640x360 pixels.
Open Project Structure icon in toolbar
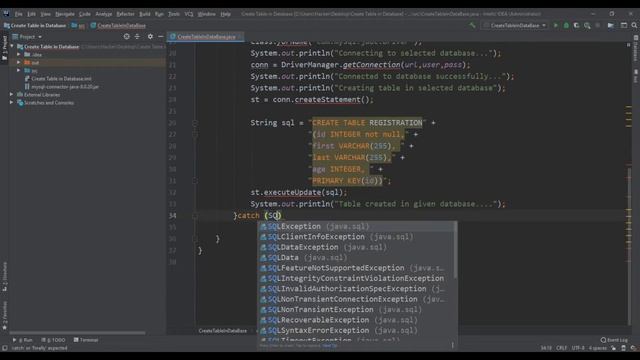tap(611, 25)
